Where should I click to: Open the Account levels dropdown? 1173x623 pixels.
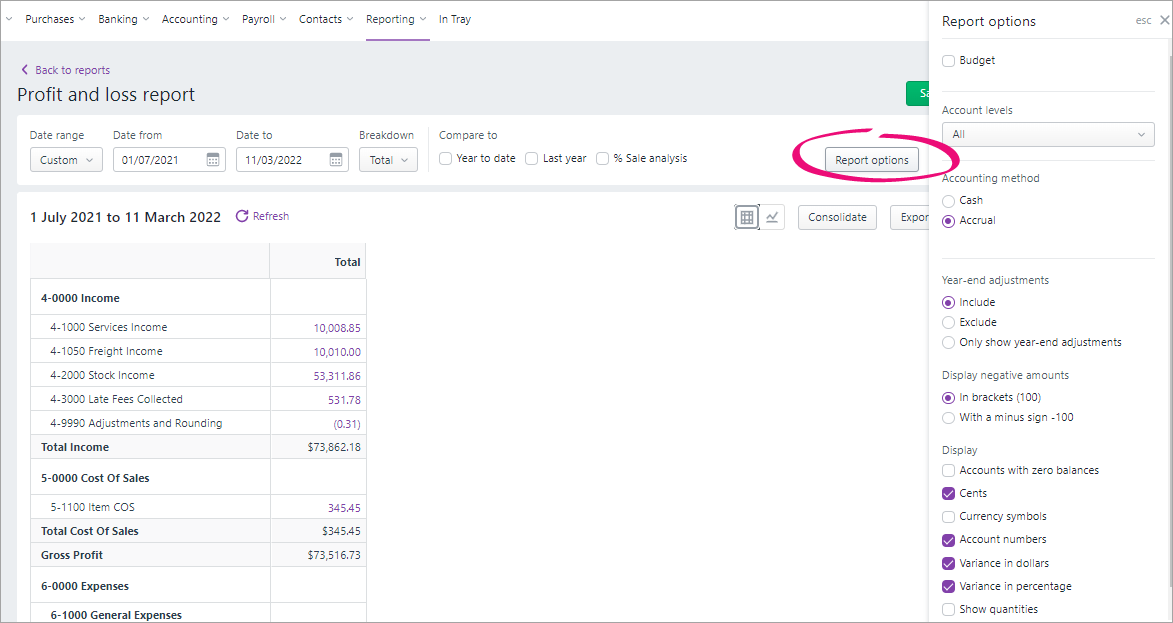coord(1048,135)
